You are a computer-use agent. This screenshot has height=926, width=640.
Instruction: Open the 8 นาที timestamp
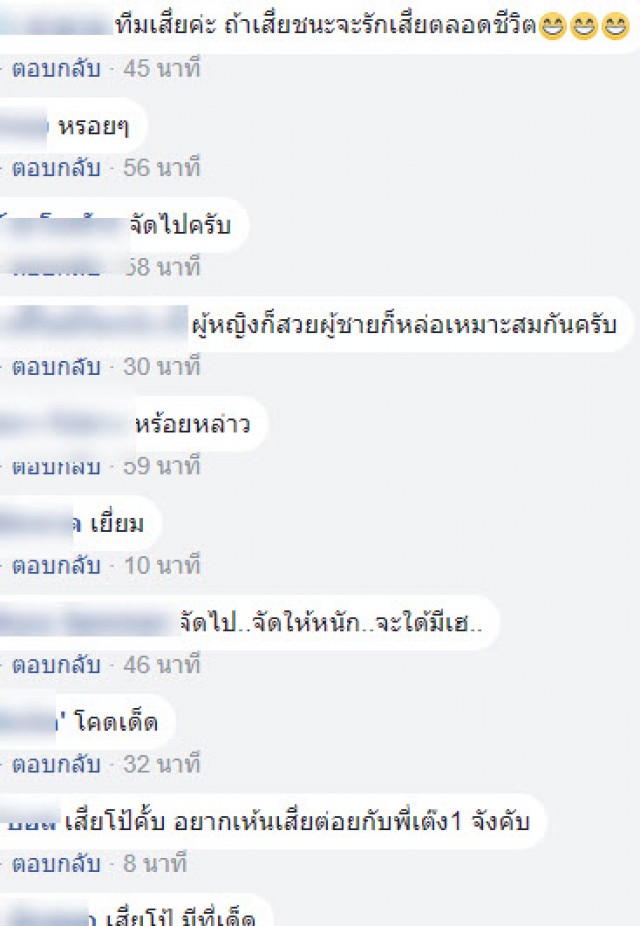click(155, 864)
